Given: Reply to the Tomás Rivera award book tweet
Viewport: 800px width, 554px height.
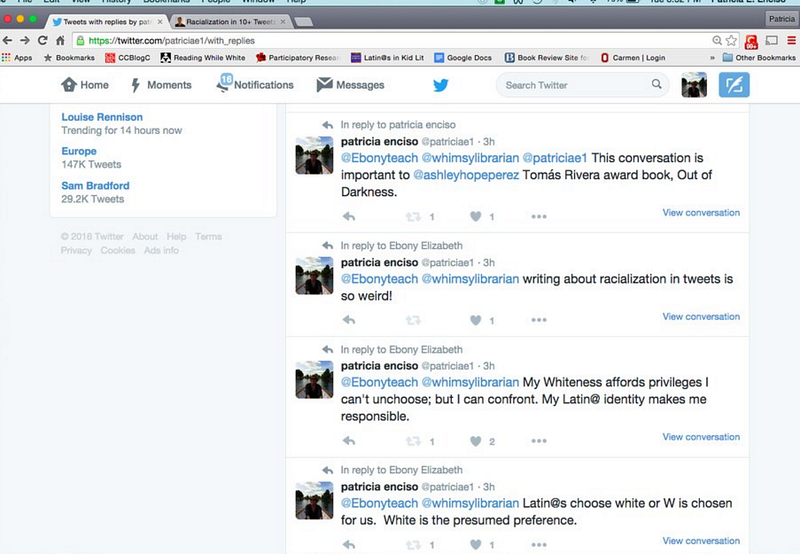Looking at the screenshot, I should point(349,216).
